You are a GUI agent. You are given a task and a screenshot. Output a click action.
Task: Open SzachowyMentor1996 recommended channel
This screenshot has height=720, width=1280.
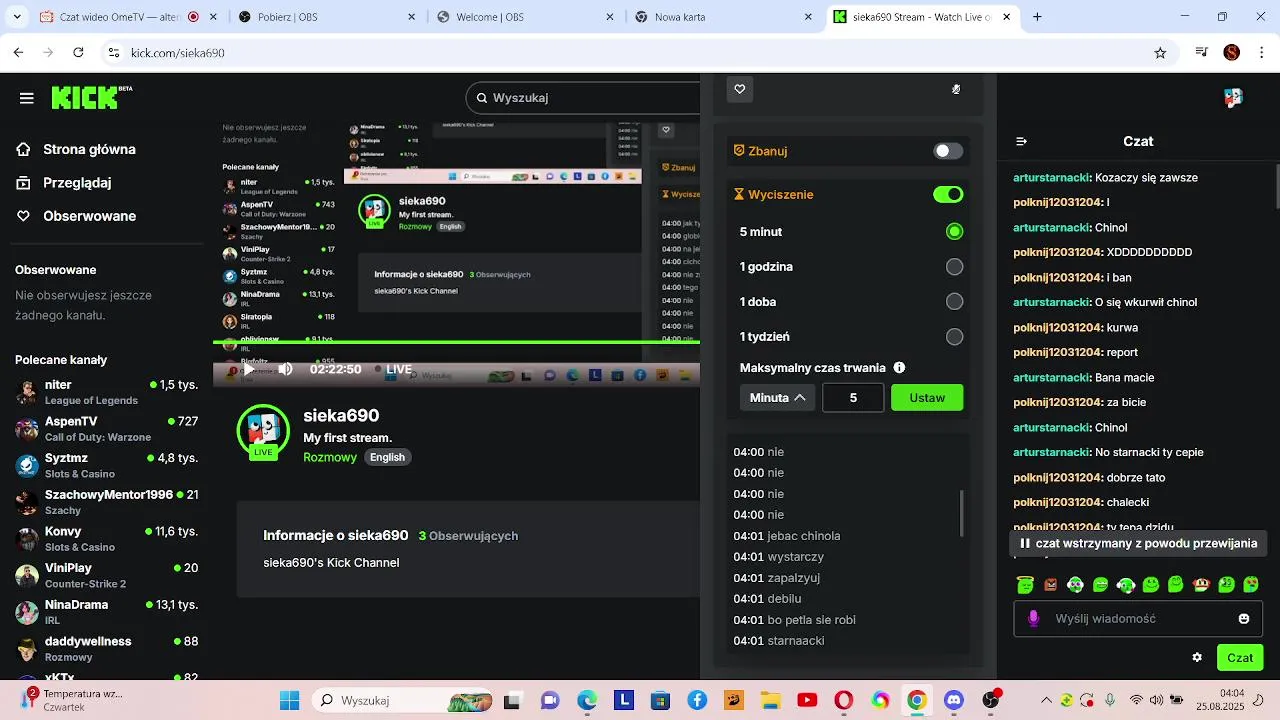(106, 502)
